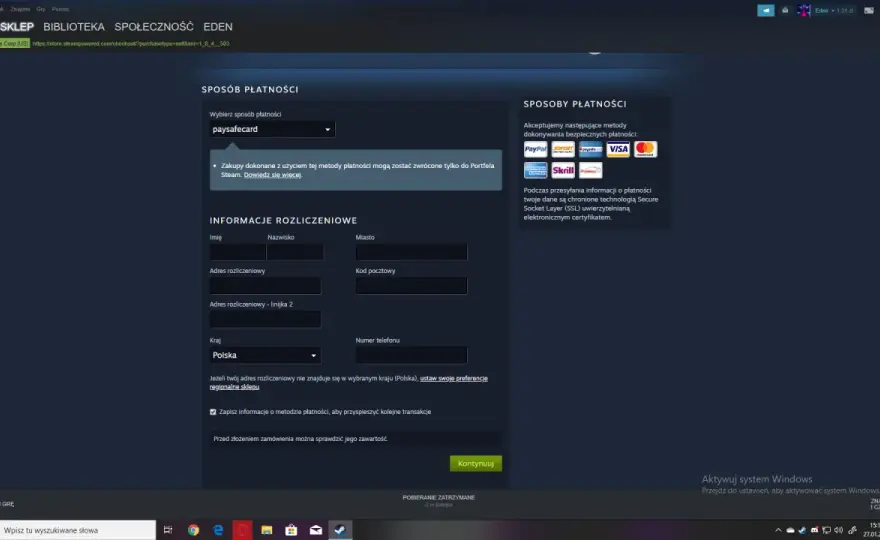Click the 'SPOSÓB PŁATNOŚCI' heading
This screenshot has height=540, width=880.
click(x=250, y=89)
